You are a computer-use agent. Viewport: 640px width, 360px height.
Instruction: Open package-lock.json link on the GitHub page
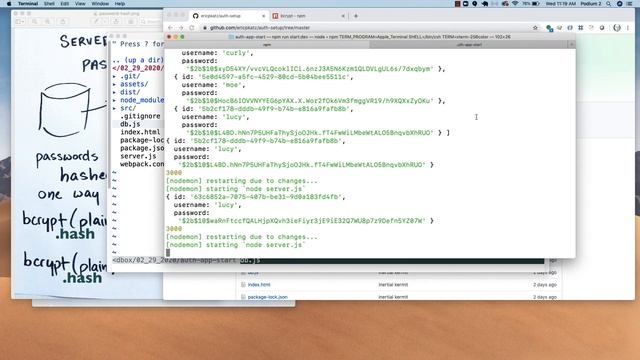click(x=267, y=297)
